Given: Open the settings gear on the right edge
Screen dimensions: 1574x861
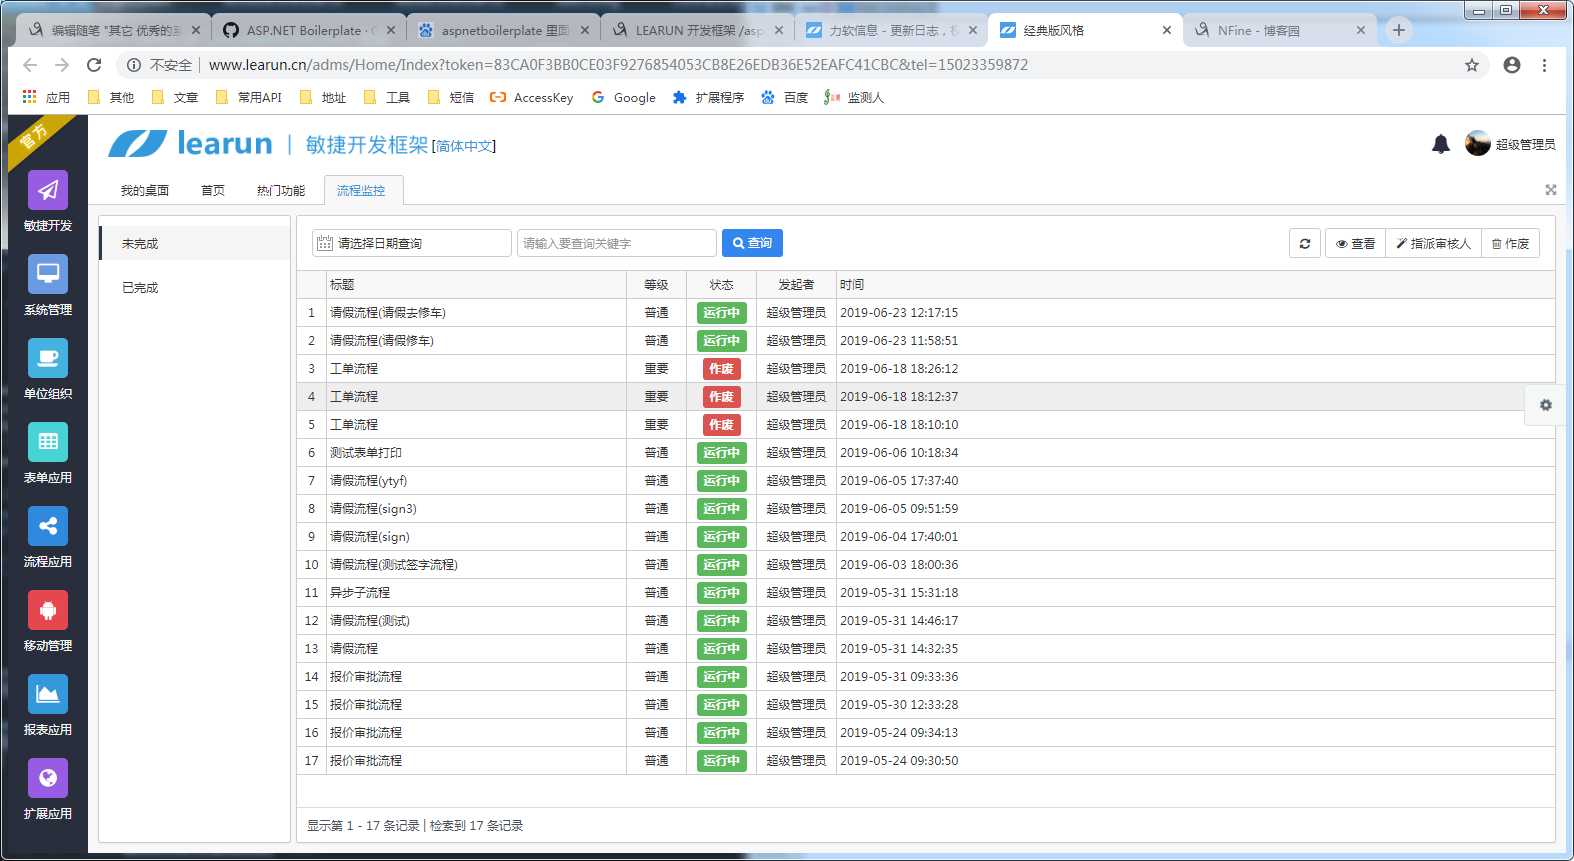Looking at the screenshot, I should (1546, 405).
